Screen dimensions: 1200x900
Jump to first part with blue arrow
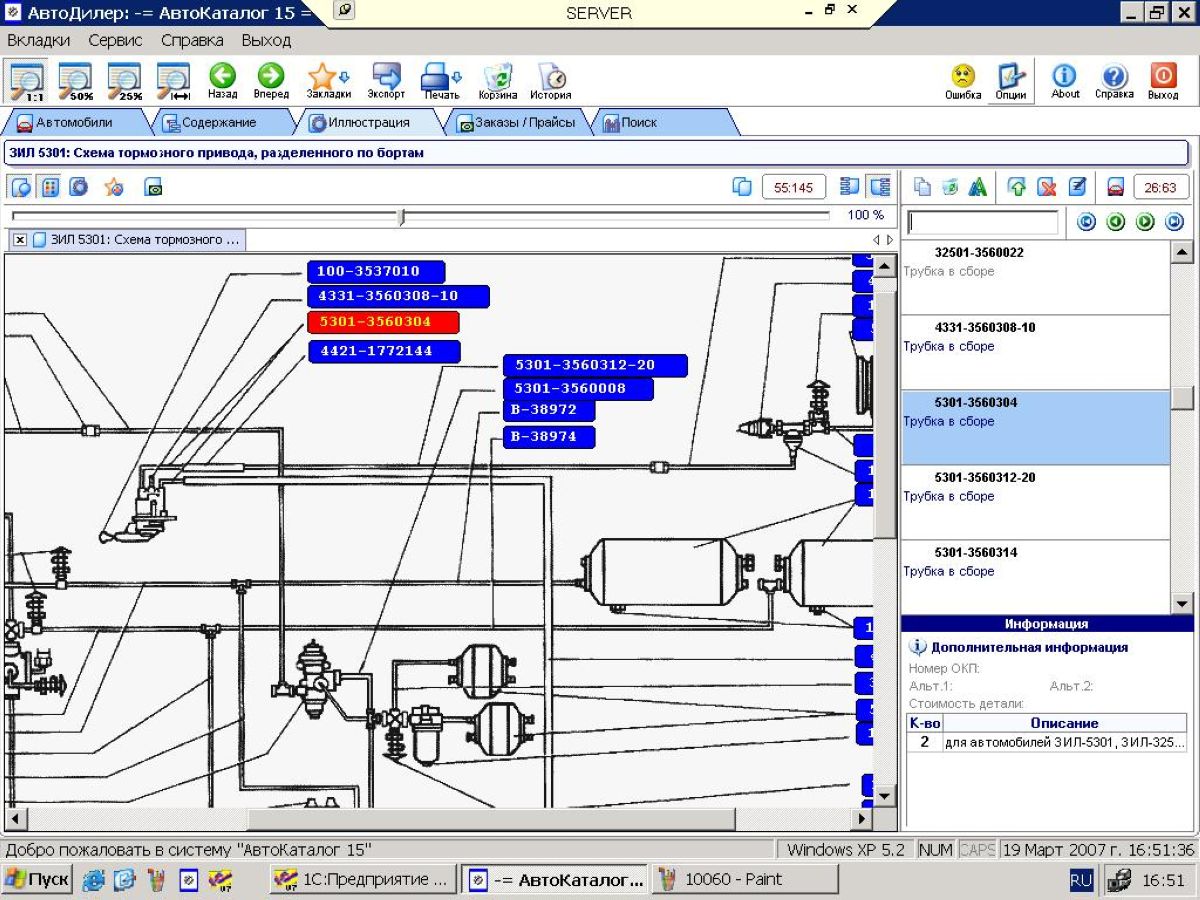(x=1086, y=222)
